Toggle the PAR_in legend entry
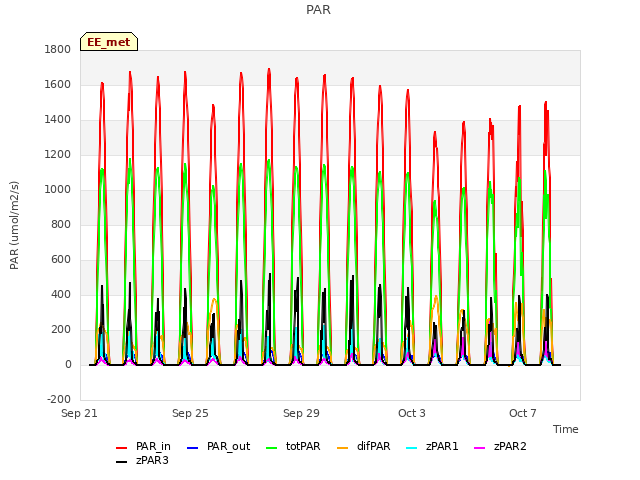The width and height of the screenshot is (640, 480). (143, 447)
